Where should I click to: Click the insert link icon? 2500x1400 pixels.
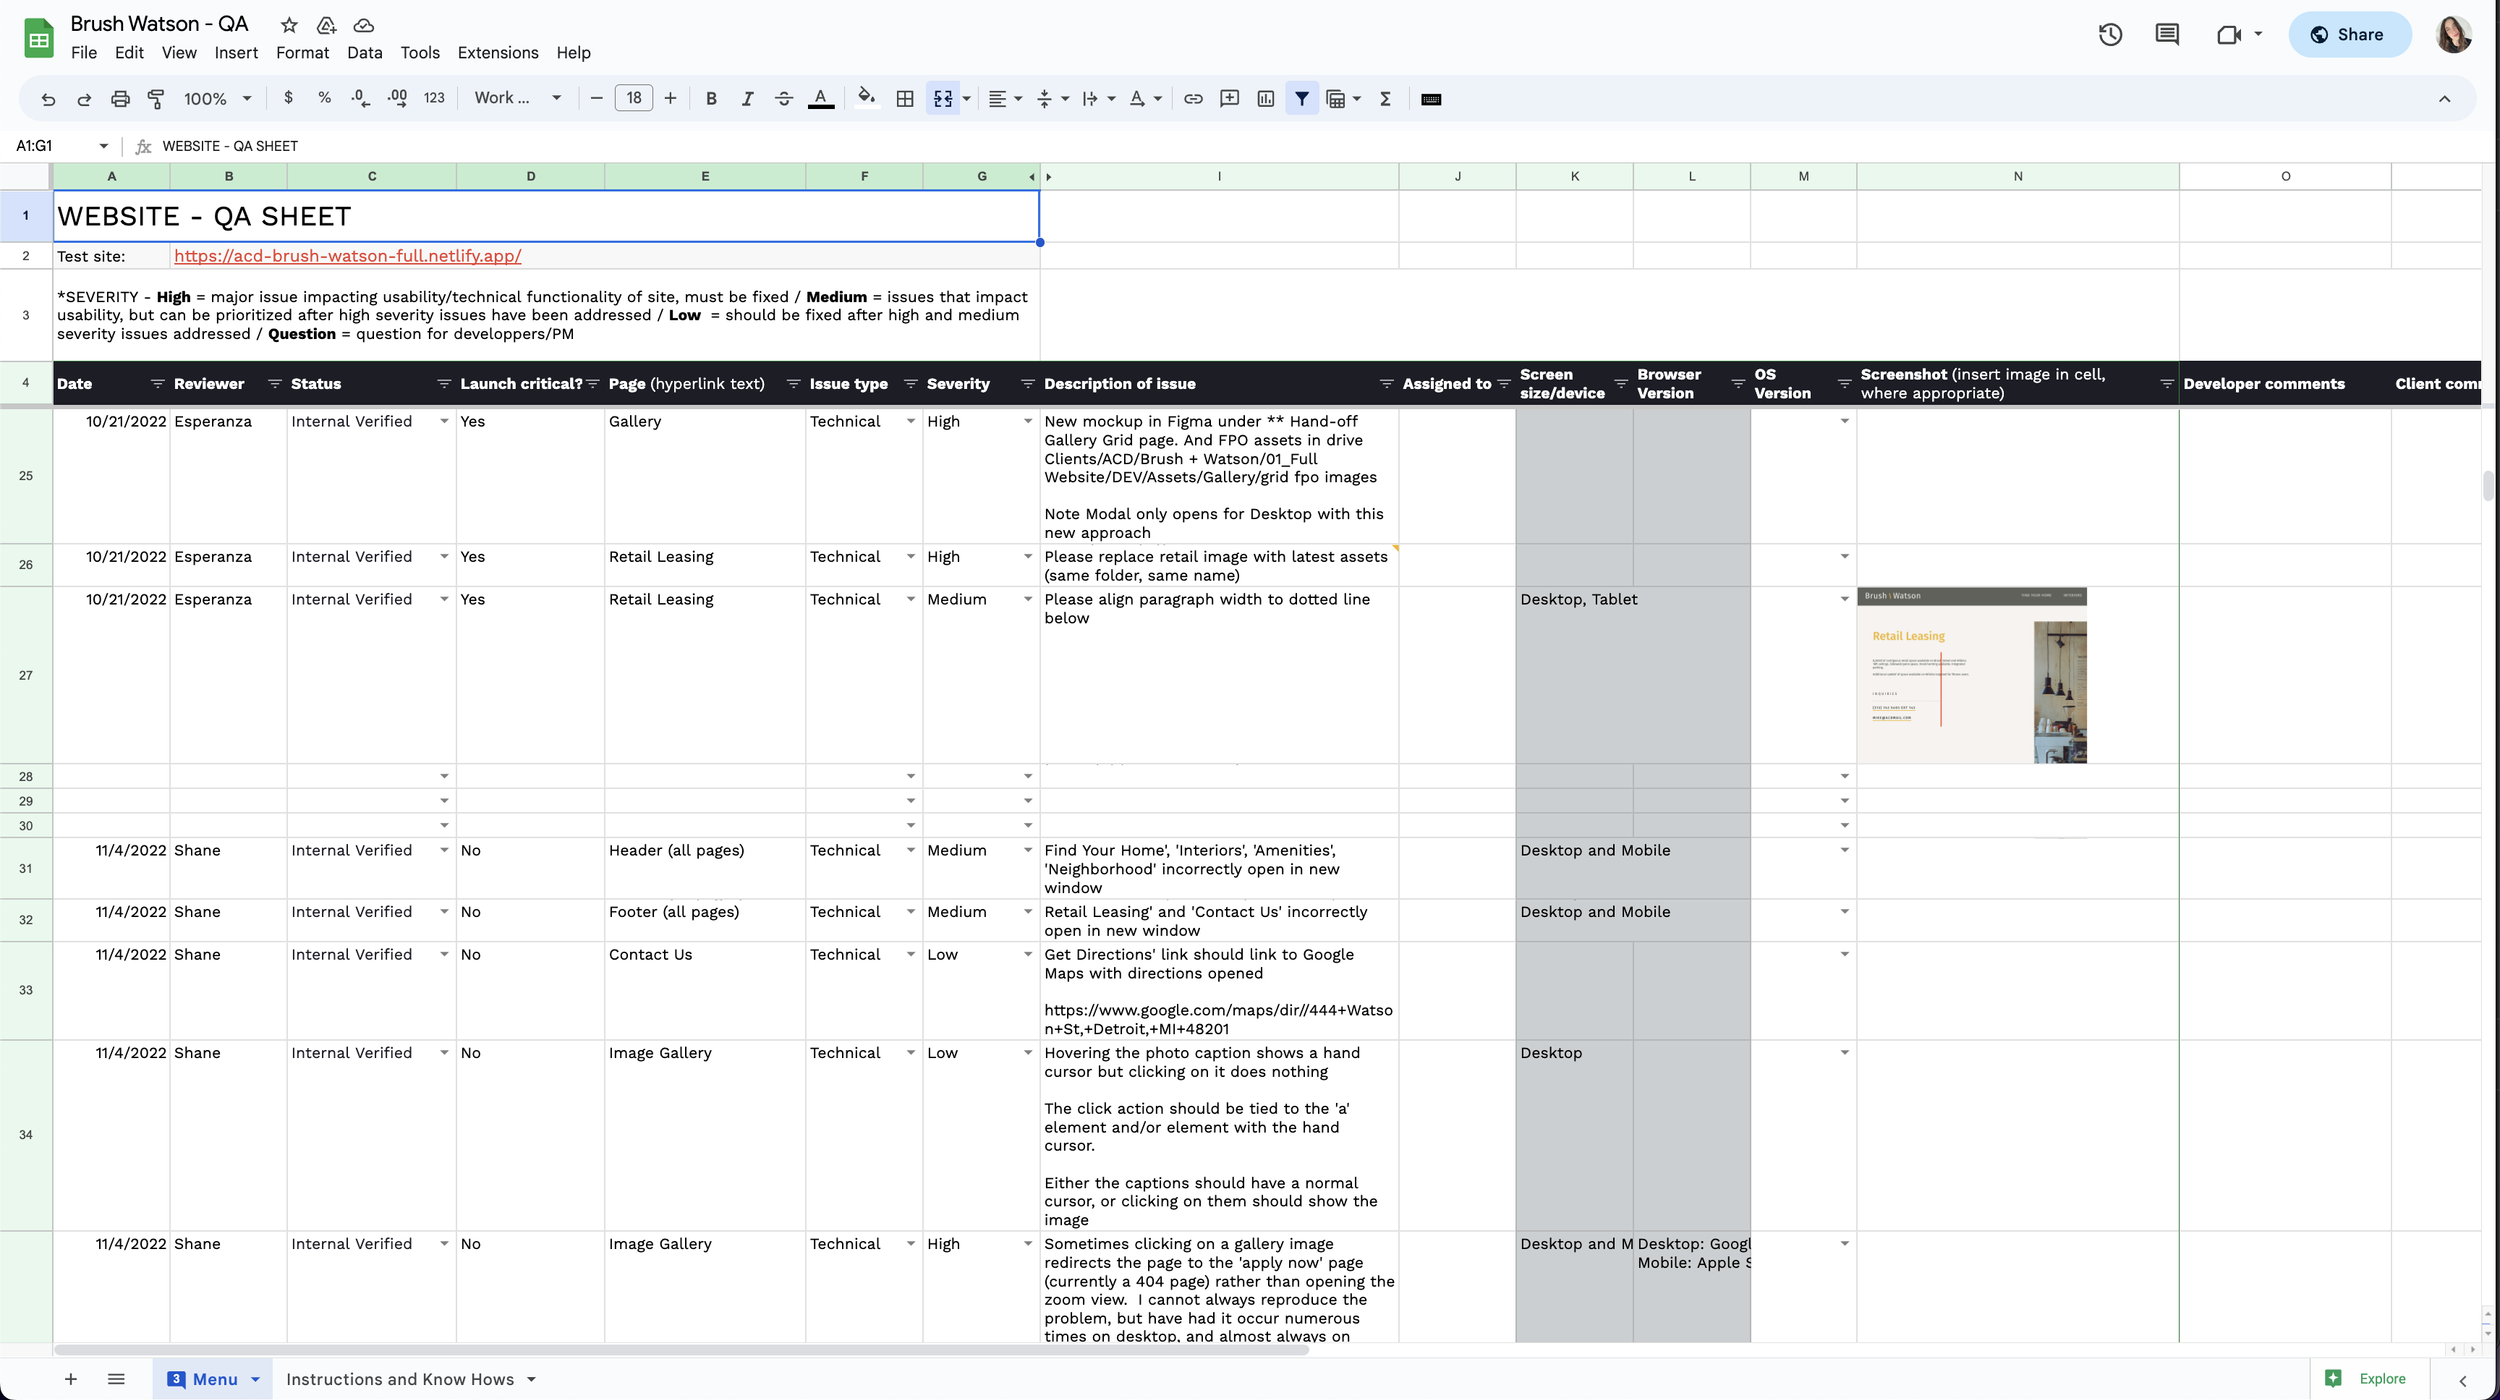pyautogui.click(x=1193, y=98)
